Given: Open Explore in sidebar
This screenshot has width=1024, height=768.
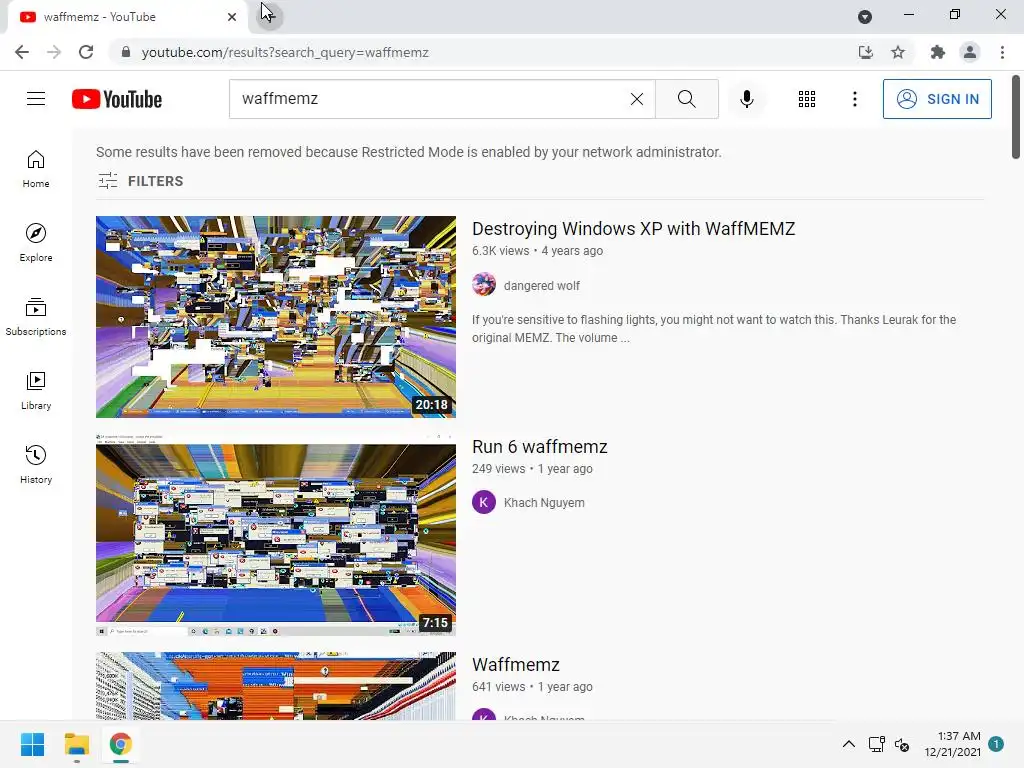Looking at the screenshot, I should [x=36, y=242].
